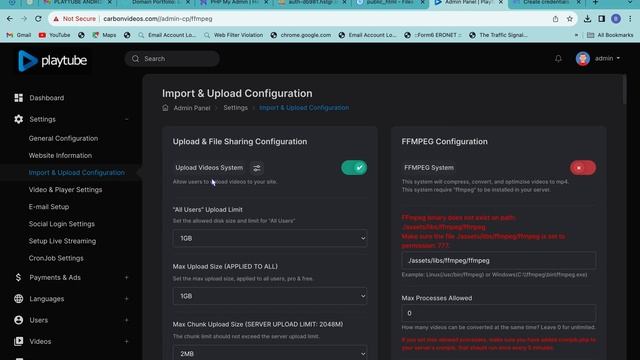Switch to the PHP My Admin tab
640x360 pixels.
pyautogui.click(x=234, y=3)
